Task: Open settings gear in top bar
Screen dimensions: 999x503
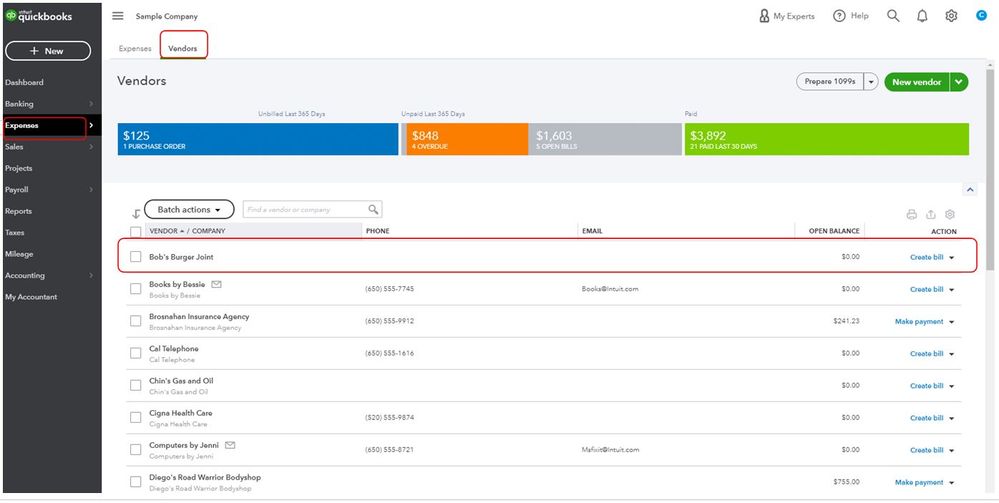Action: pyautogui.click(x=951, y=16)
